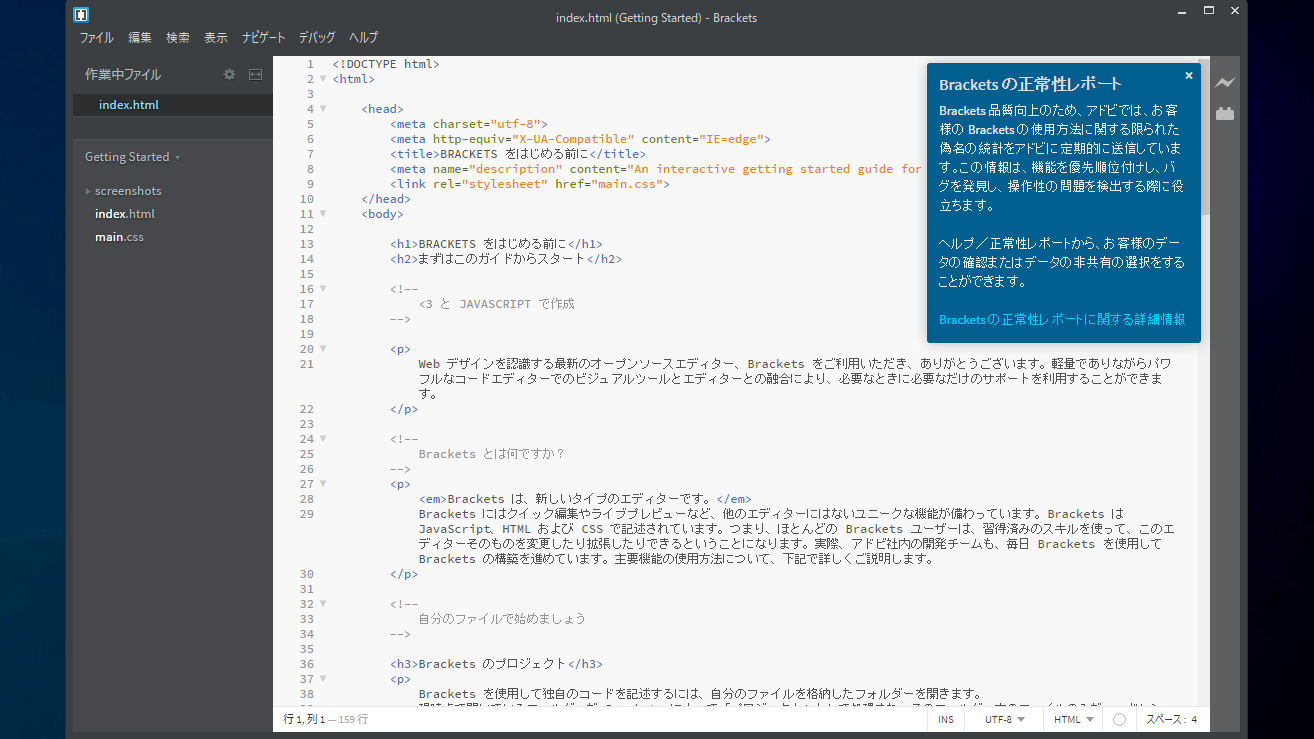Click meta http-equiv X-UA-Compatible line
This screenshot has width=1314, height=739.
[x=580, y=139]
